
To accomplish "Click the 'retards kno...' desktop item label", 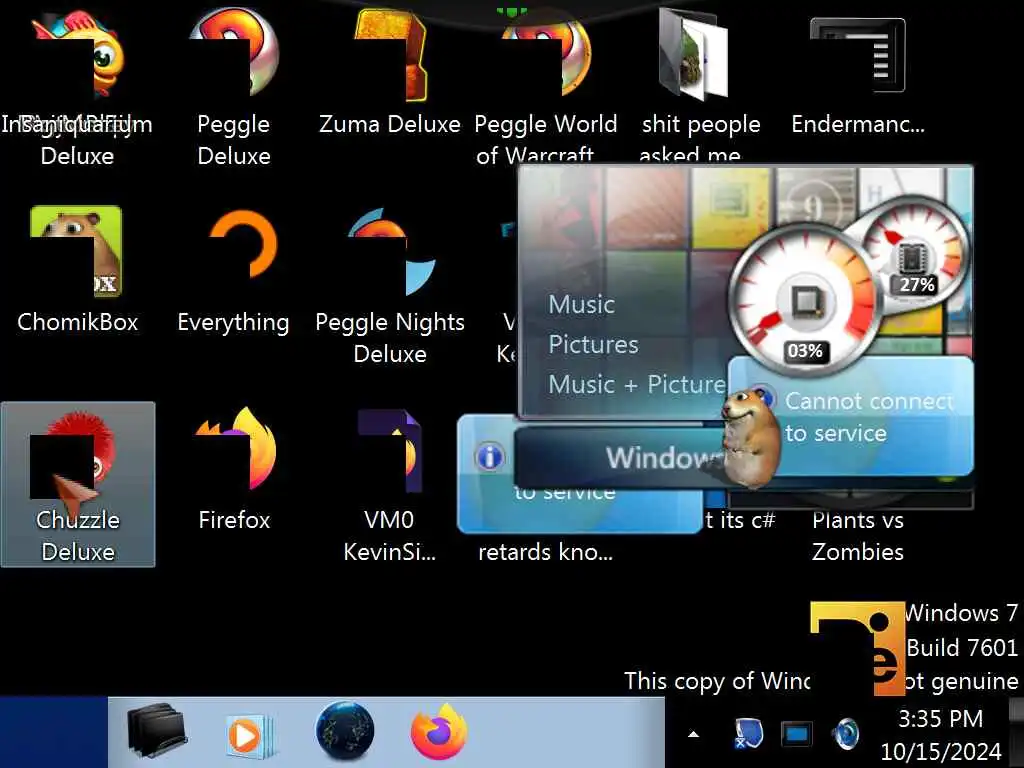I will 545,552.
